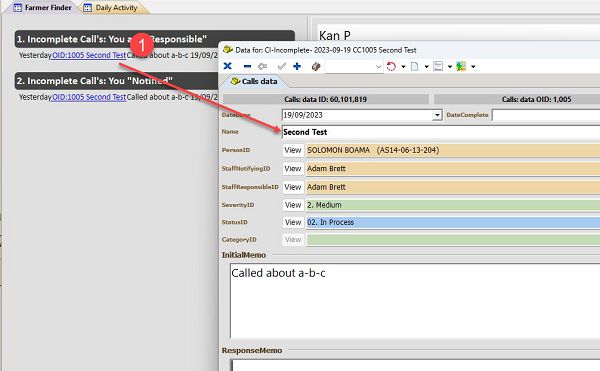Click the map picture icon in toolbar
This screenshot has width=600, height=371.
(x=461, y=67)
